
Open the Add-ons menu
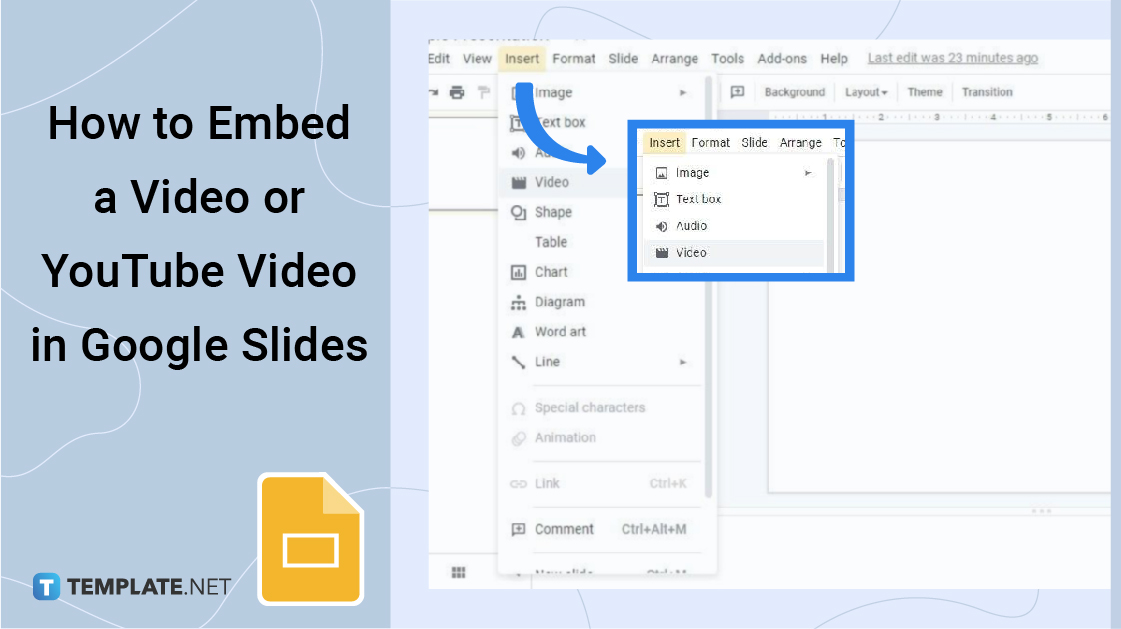point(782,59)
